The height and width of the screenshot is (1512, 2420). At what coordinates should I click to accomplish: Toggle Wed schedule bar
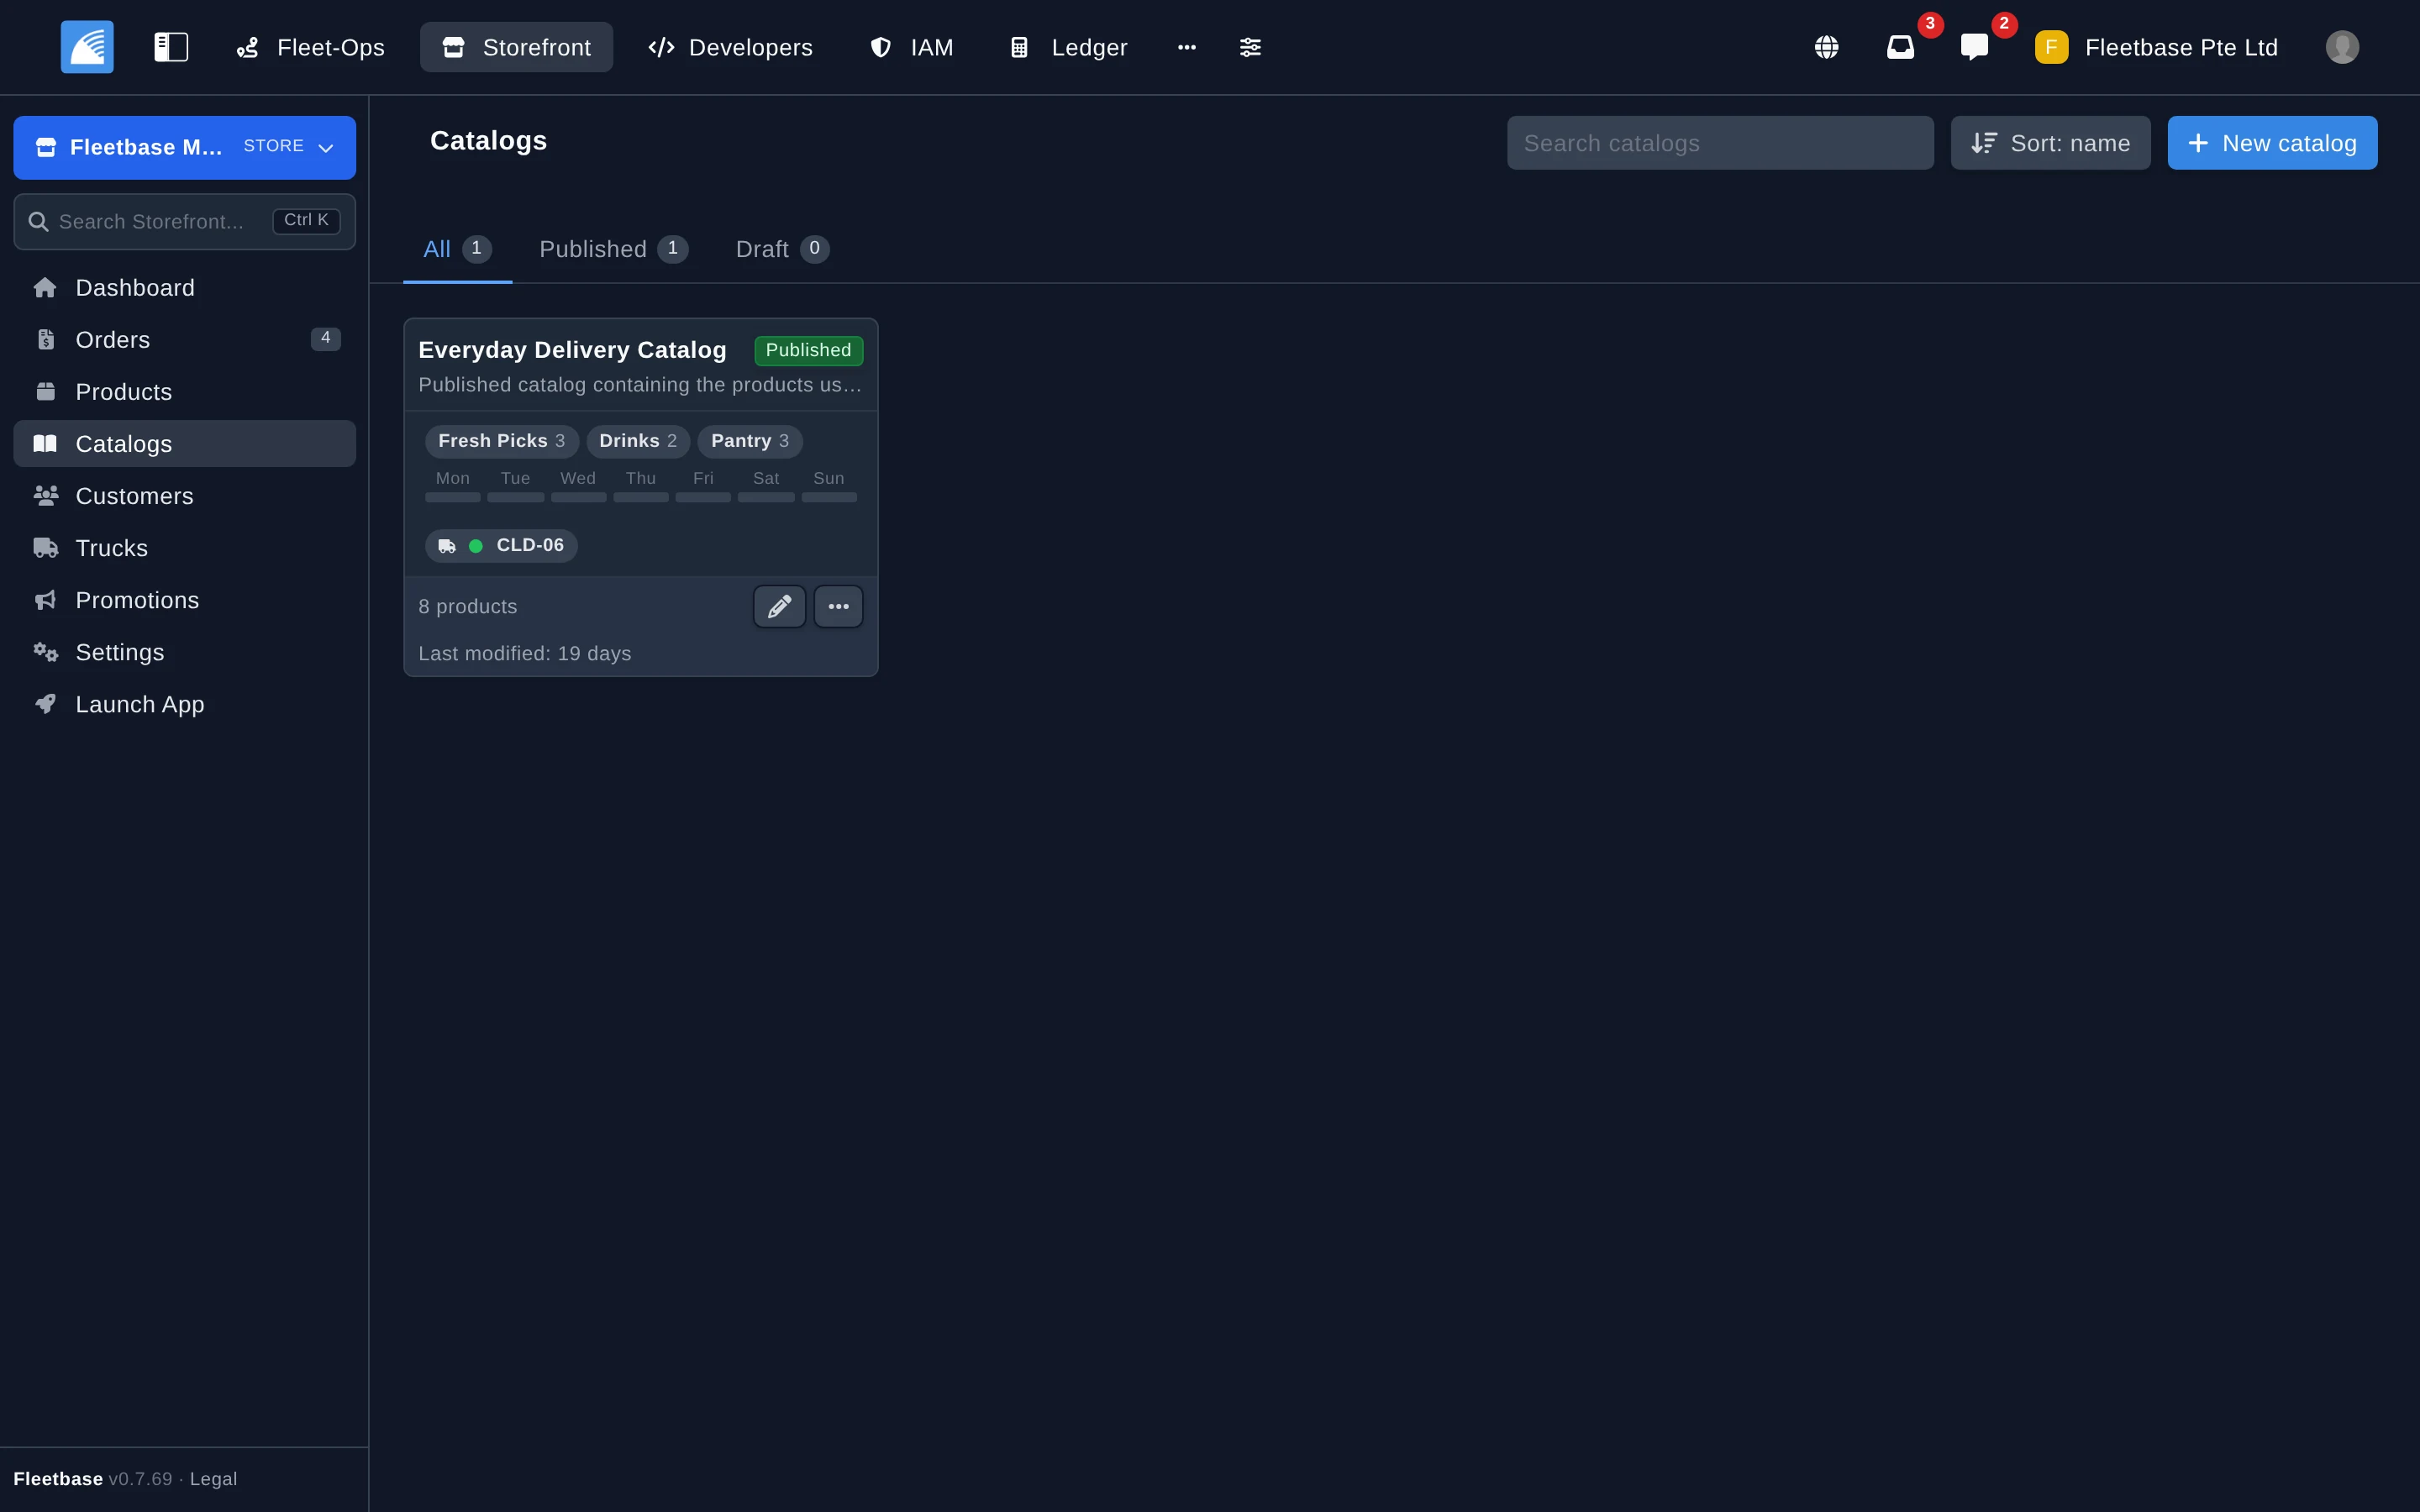pos(578,497)
